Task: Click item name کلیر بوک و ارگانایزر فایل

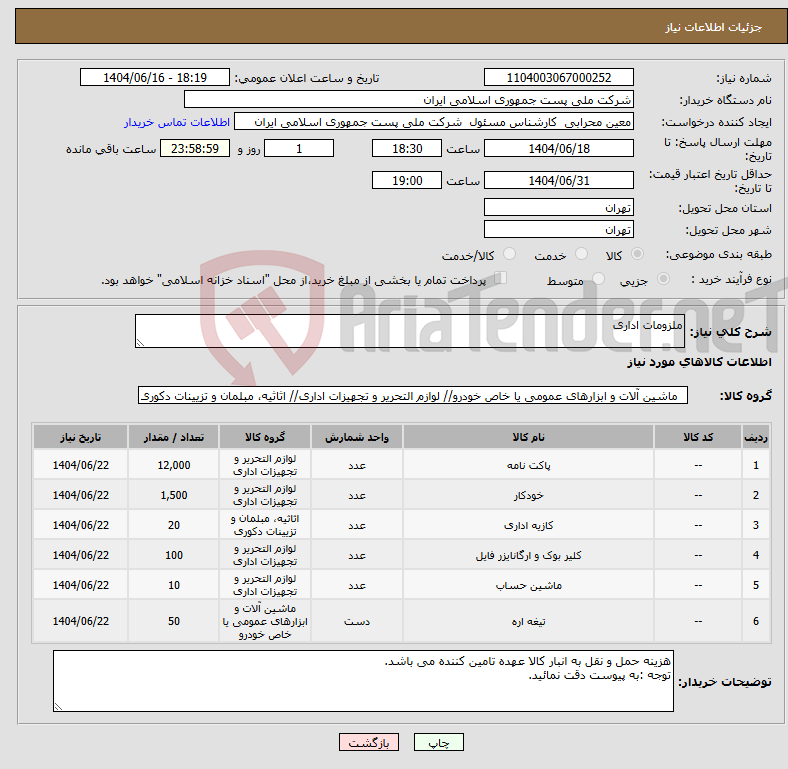Action: click(x=528, y=555)
